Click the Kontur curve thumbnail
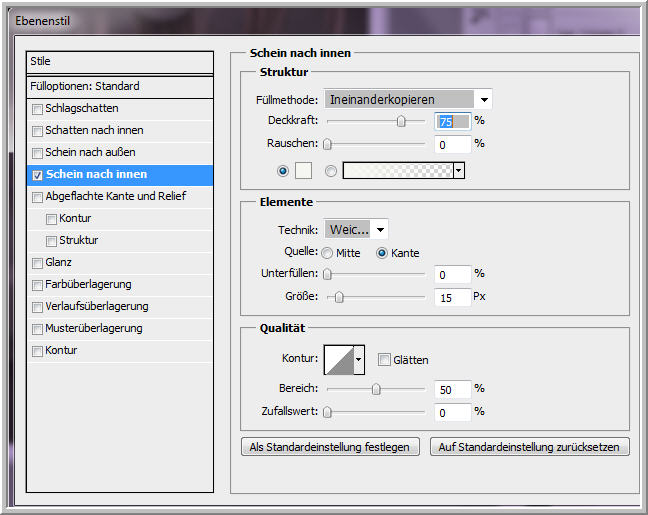 point(339,360)
